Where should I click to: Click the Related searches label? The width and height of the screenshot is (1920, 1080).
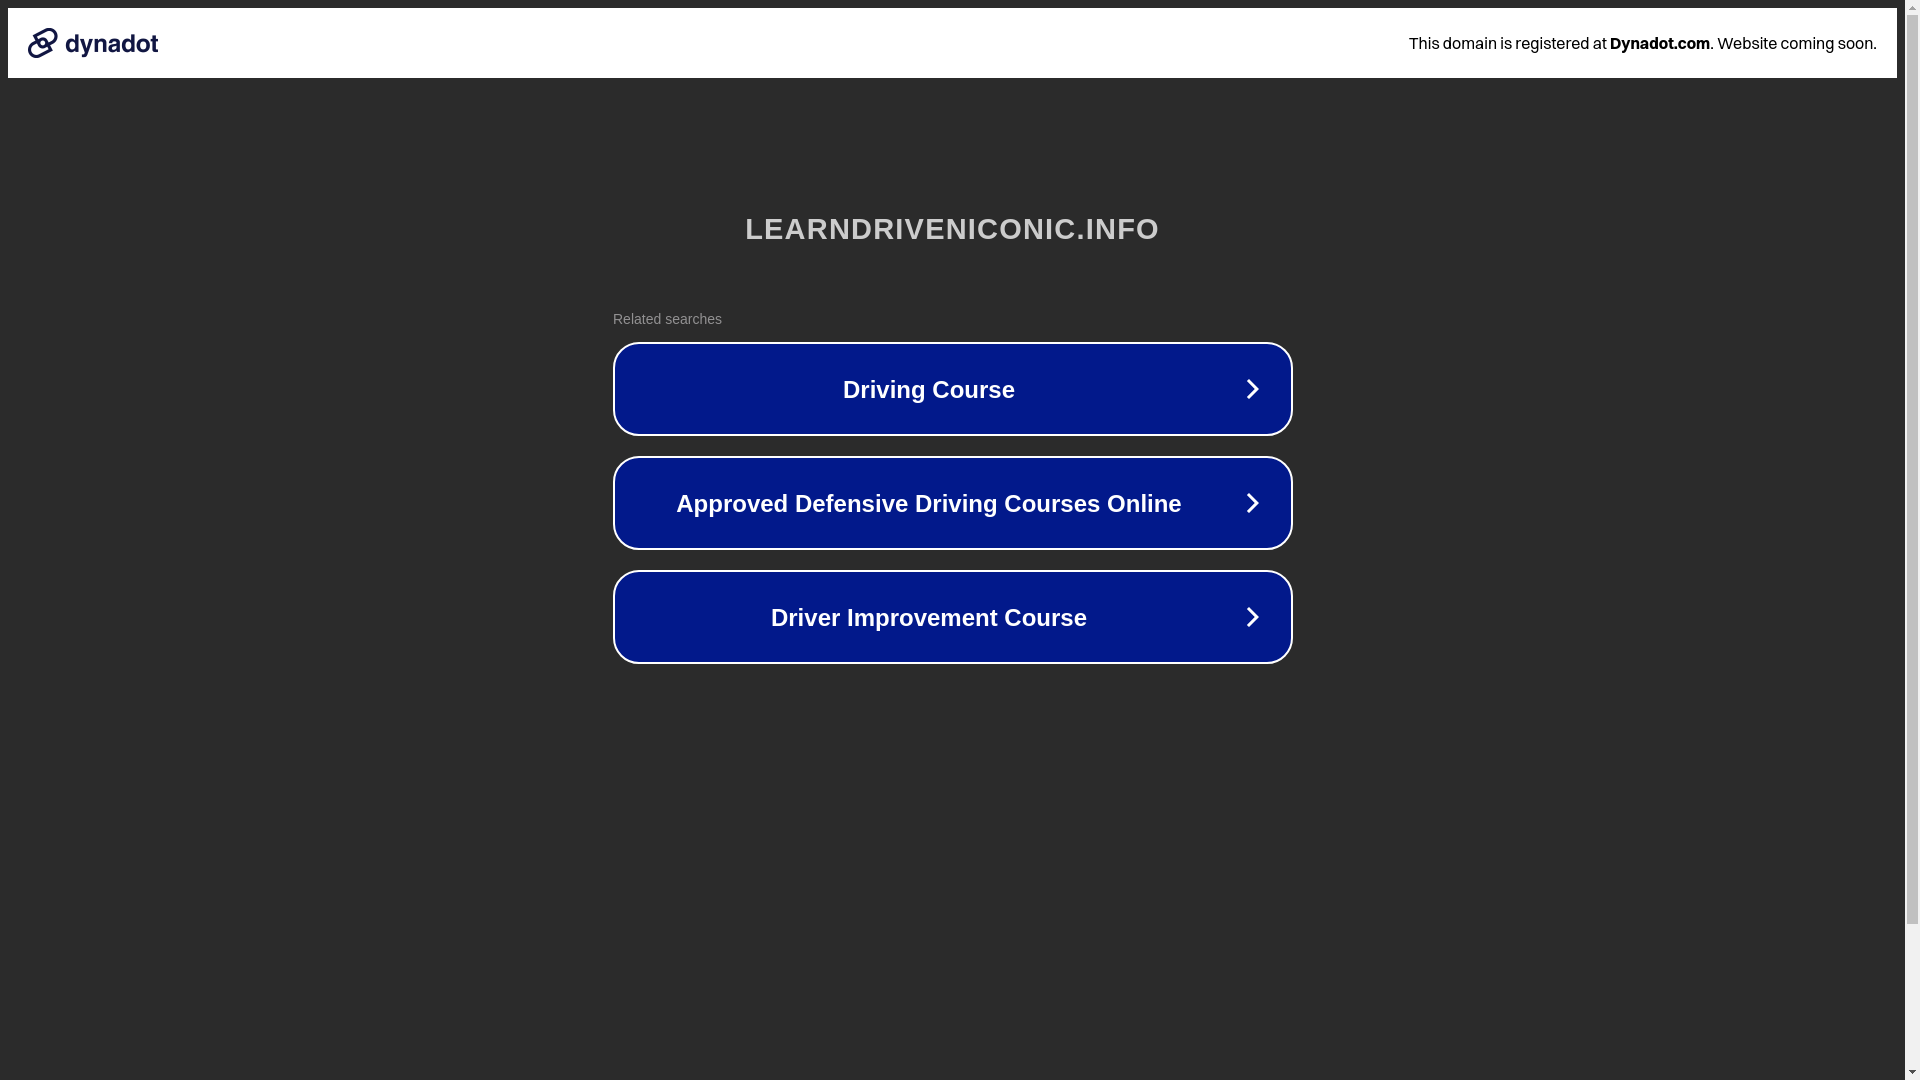667,319
